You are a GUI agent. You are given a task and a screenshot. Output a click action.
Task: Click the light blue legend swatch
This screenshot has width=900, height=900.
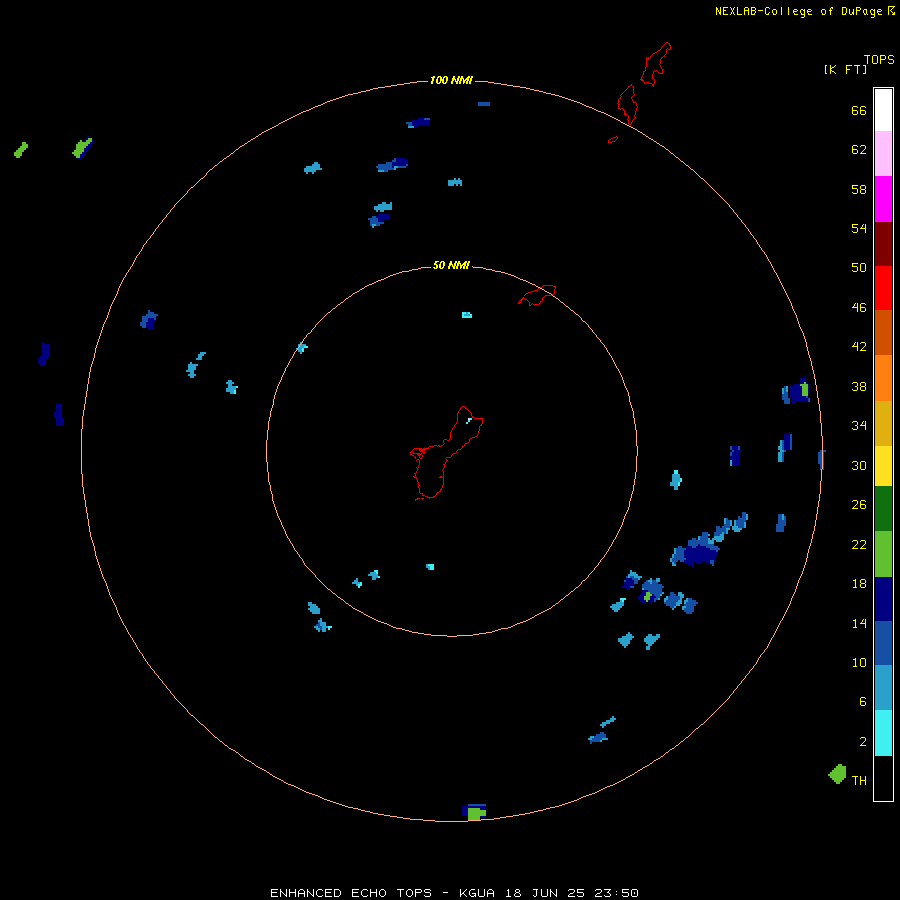pyautogui.click(x=883, y=687)
